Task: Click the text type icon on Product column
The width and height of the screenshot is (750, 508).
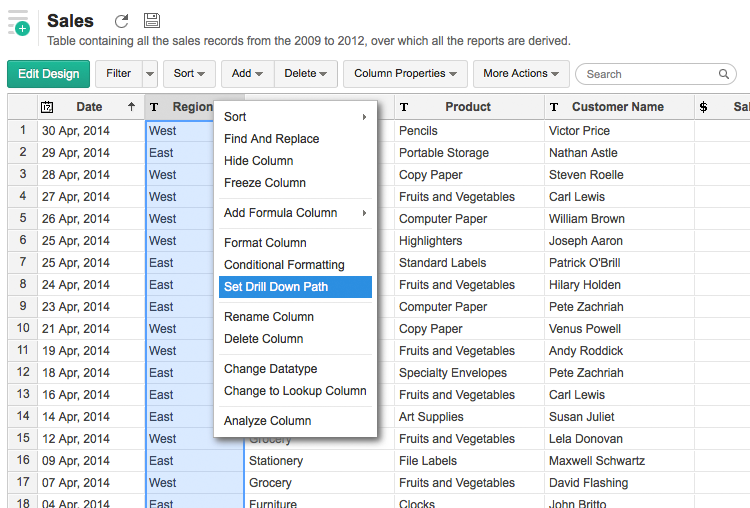Action: pyautogui.click(x=404, y=107)
